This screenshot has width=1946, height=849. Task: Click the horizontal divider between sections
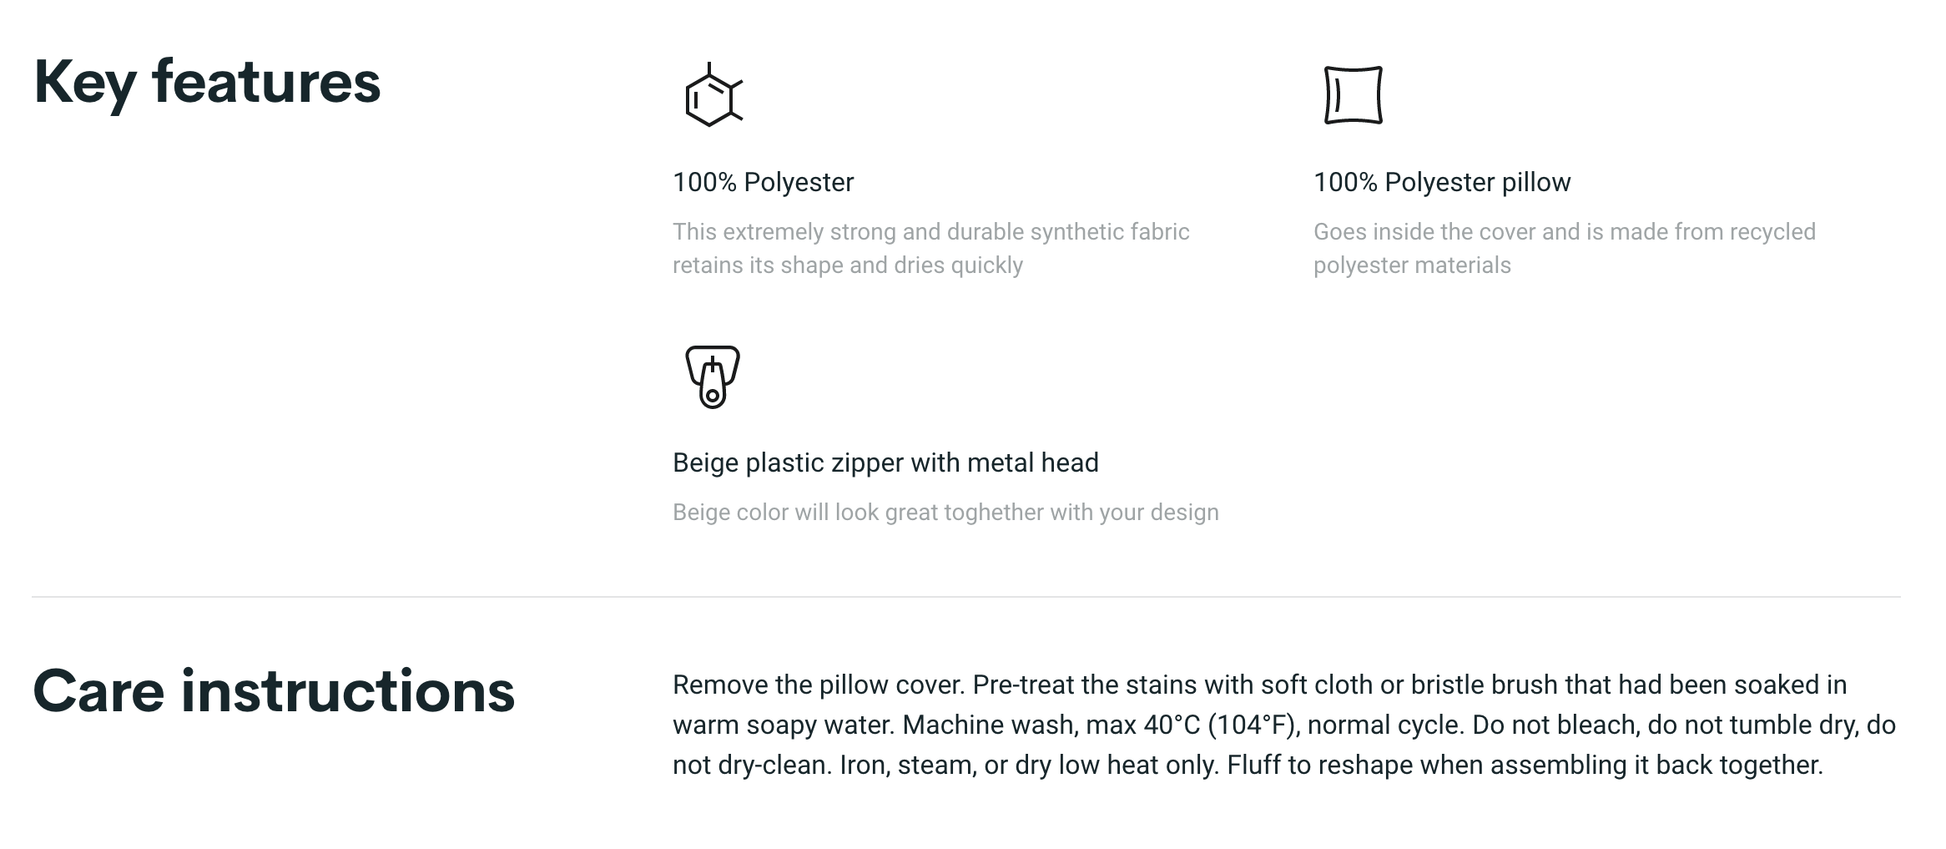coord(966,597)
